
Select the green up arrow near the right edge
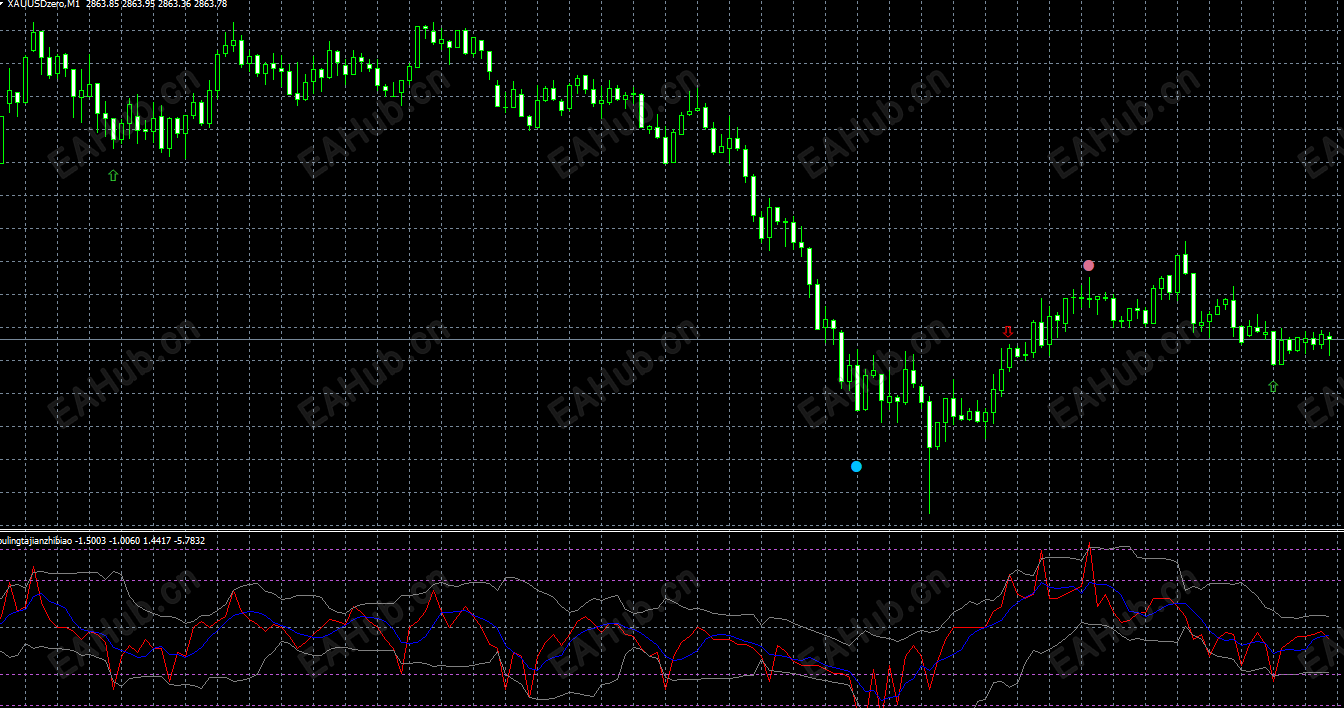(x=1273, y=385)
